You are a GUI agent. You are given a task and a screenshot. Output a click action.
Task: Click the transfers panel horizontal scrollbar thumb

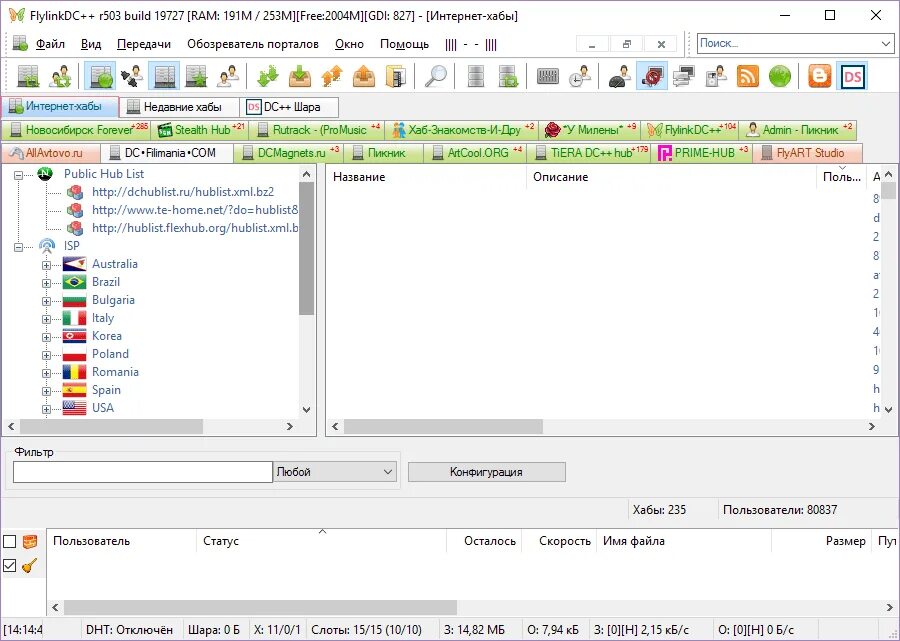tap(260, 607)
